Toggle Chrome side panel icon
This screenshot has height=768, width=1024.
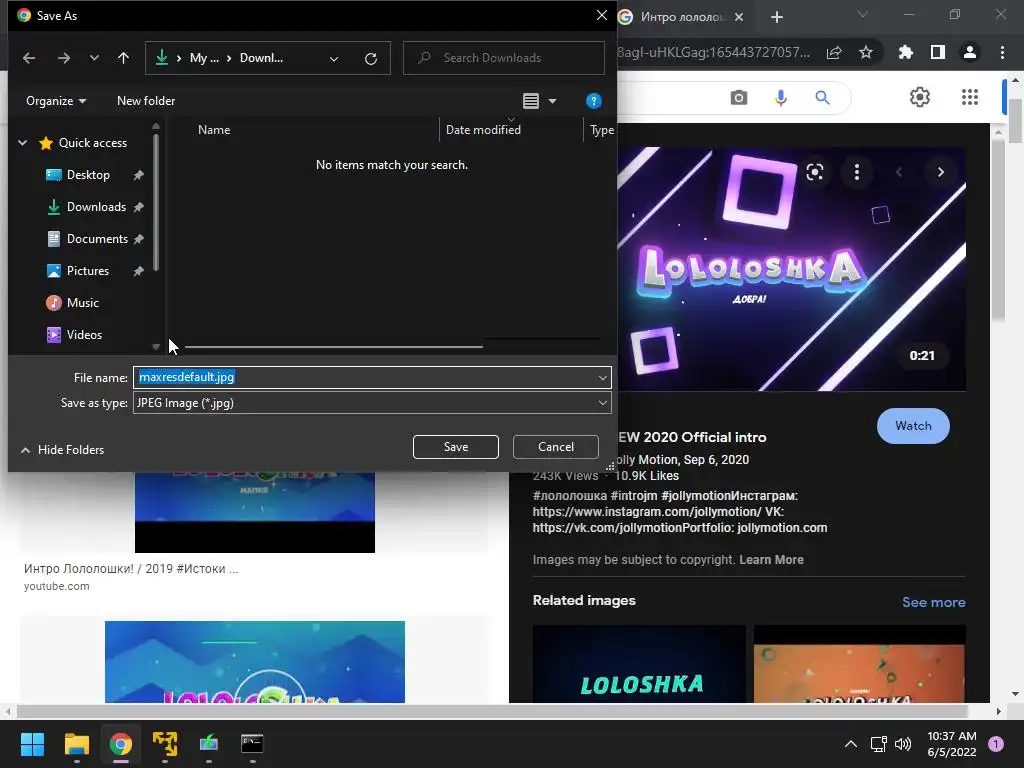[x=938, y=52]
